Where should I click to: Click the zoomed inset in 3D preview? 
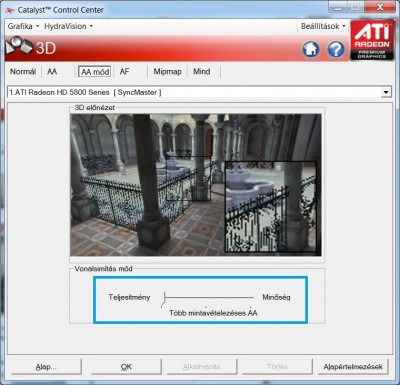(x=270, y=207)
